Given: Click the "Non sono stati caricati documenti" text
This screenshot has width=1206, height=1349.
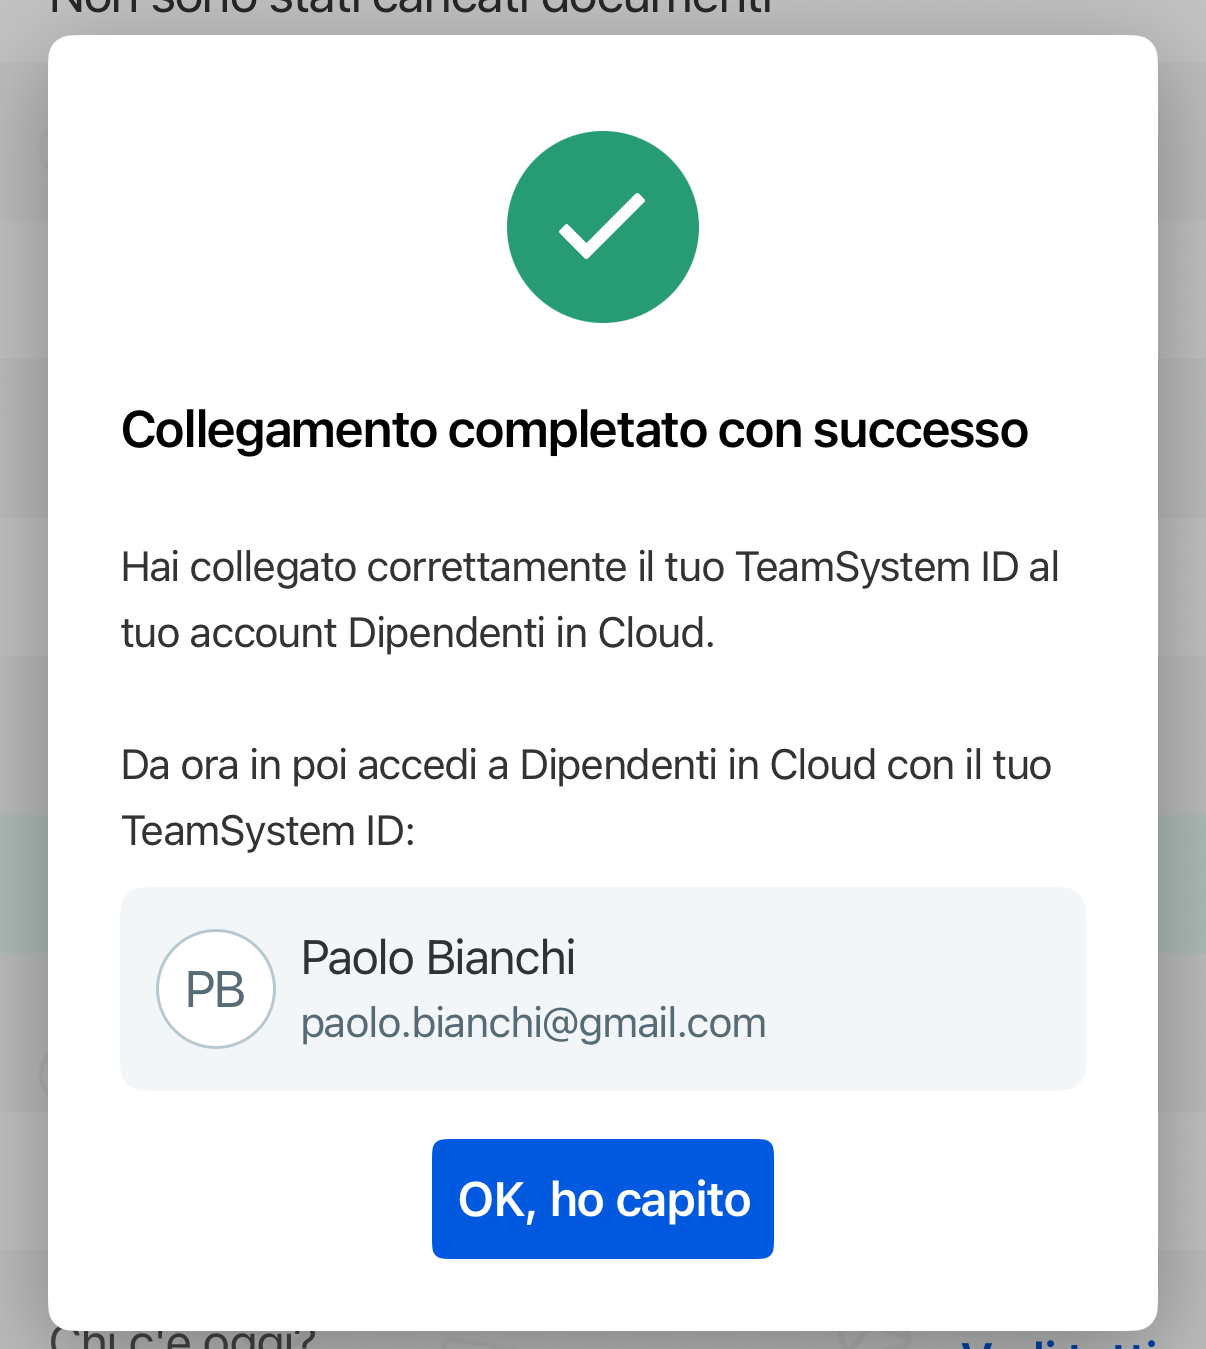Looking at the screenshot, I should point(410,10).
